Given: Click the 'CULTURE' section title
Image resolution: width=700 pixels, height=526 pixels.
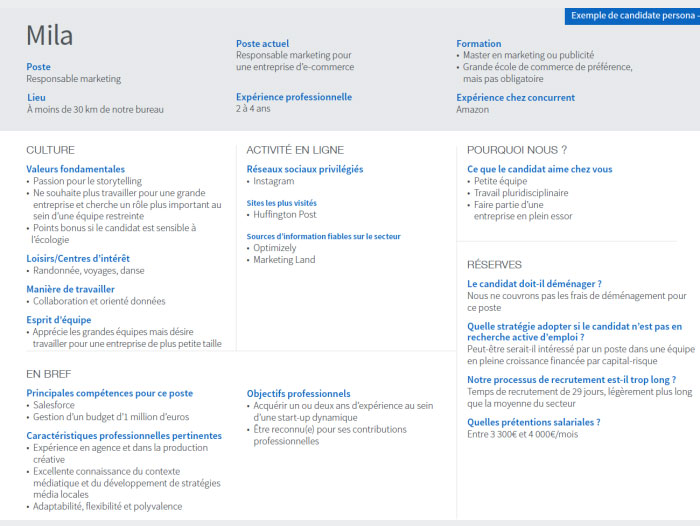Looking at the screenshot, I should tap(50, 150).
